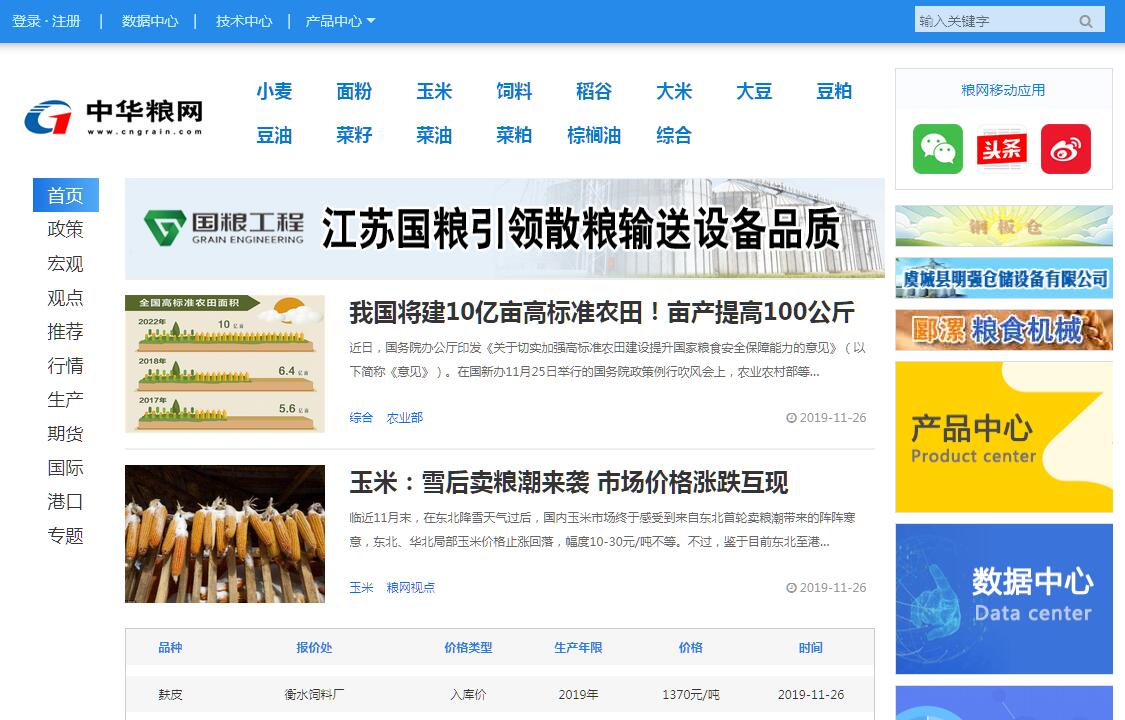
Task: Click the Toutiao (头条) app icon
Action: tap(1001, 149)
